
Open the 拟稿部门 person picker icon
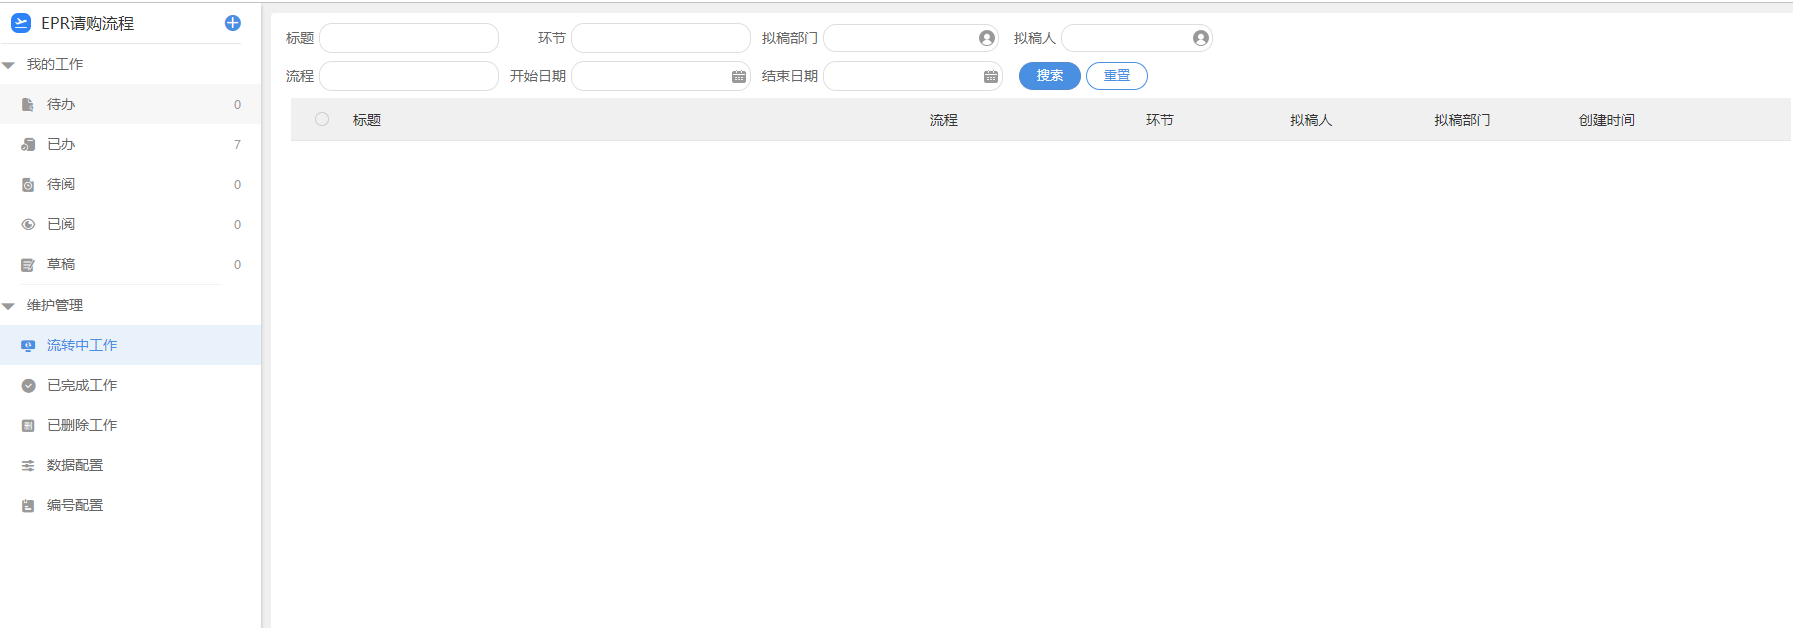[987, 38]
